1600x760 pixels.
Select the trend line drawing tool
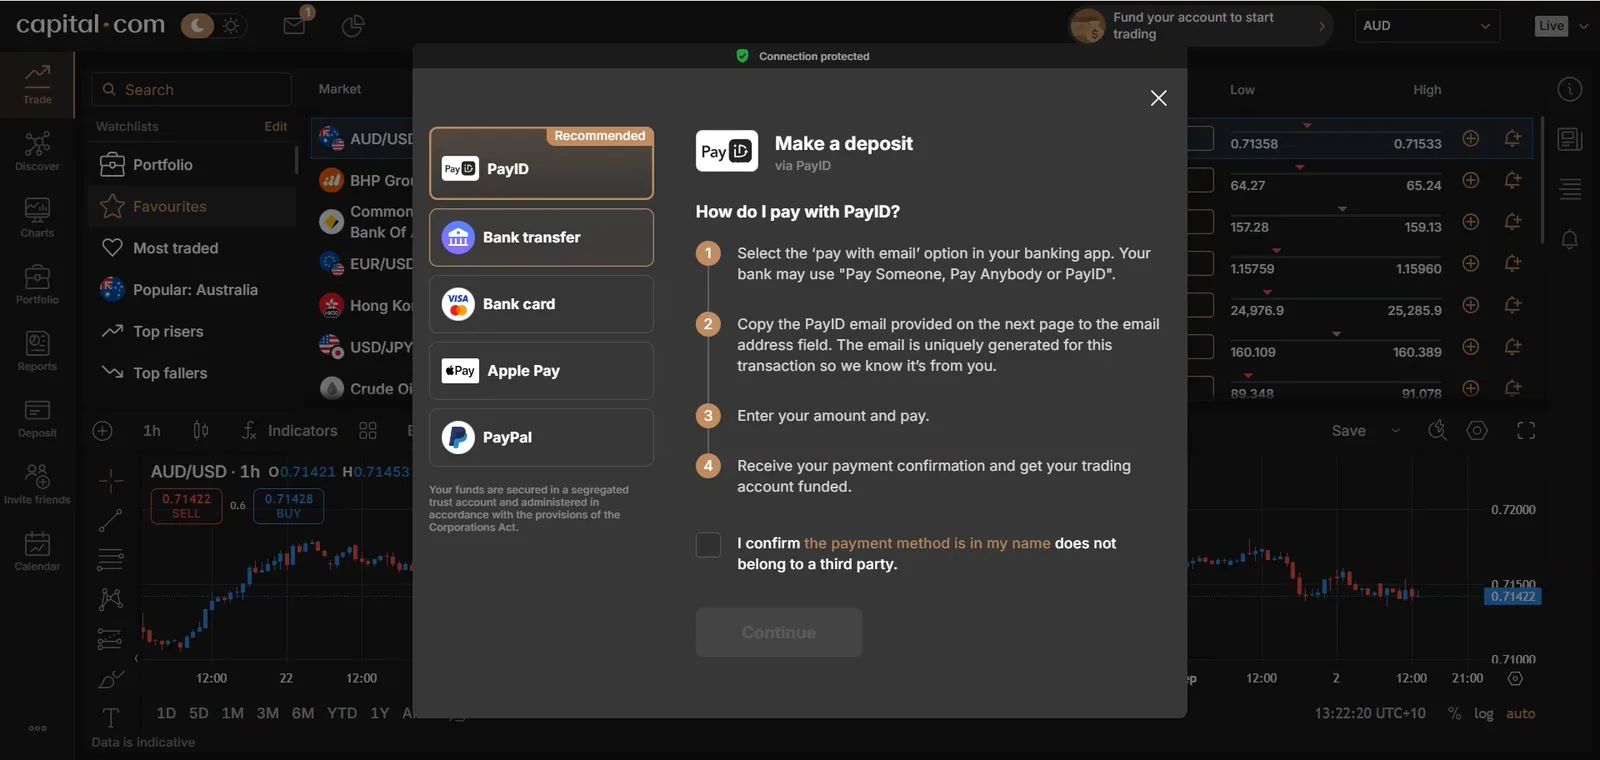pyautogui.click(x=110, y=520)
